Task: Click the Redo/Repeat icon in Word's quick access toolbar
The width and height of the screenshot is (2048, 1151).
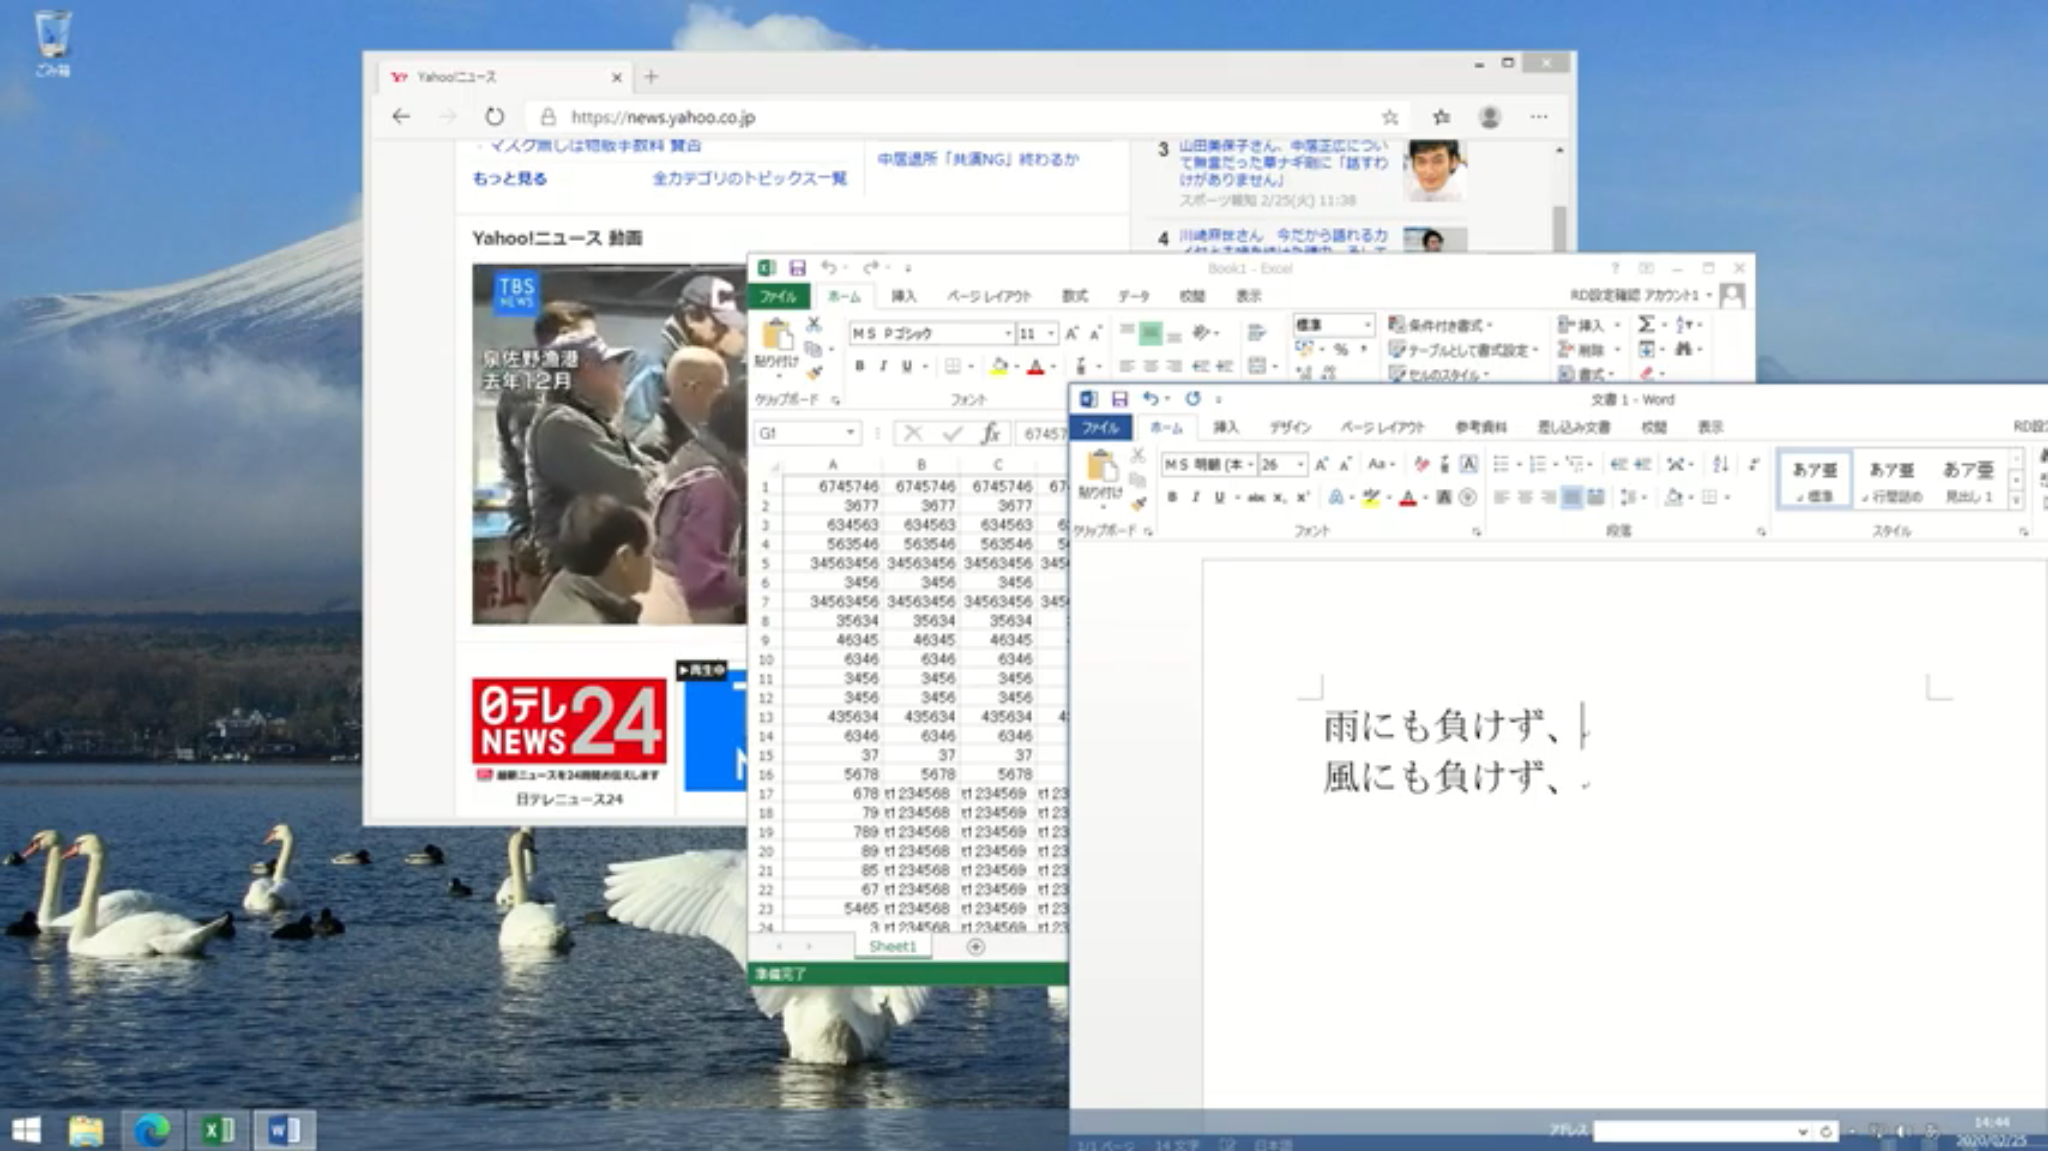Action: click(1193, 399)
